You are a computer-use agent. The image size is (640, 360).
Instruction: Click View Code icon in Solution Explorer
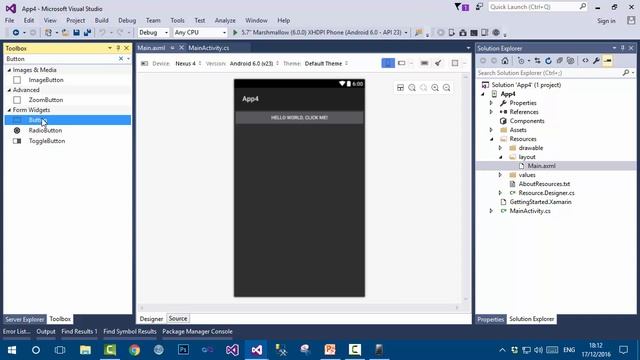(x=585, y=61)
